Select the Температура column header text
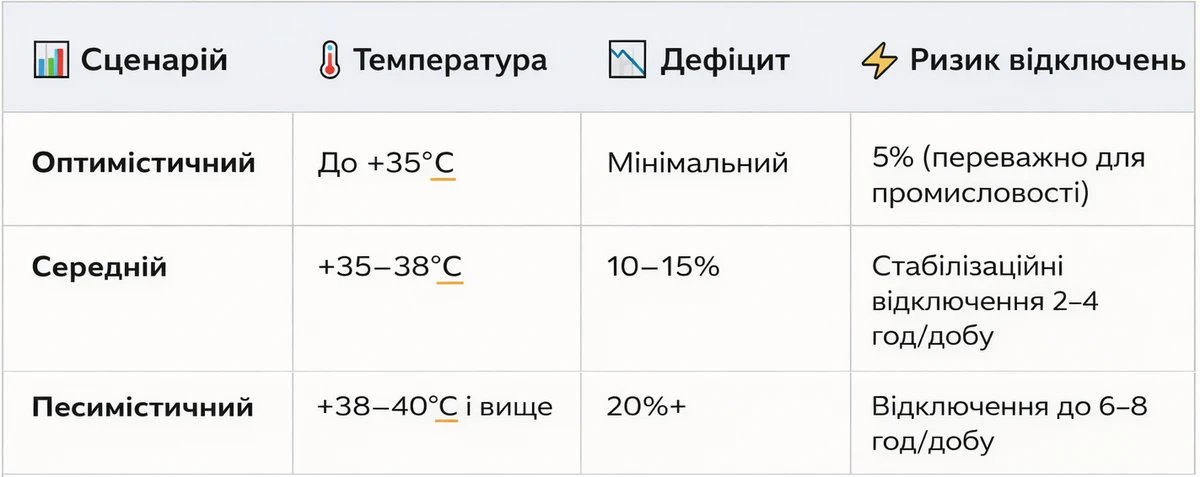This screenshot has height=477, width=1200. pos(450,61)
